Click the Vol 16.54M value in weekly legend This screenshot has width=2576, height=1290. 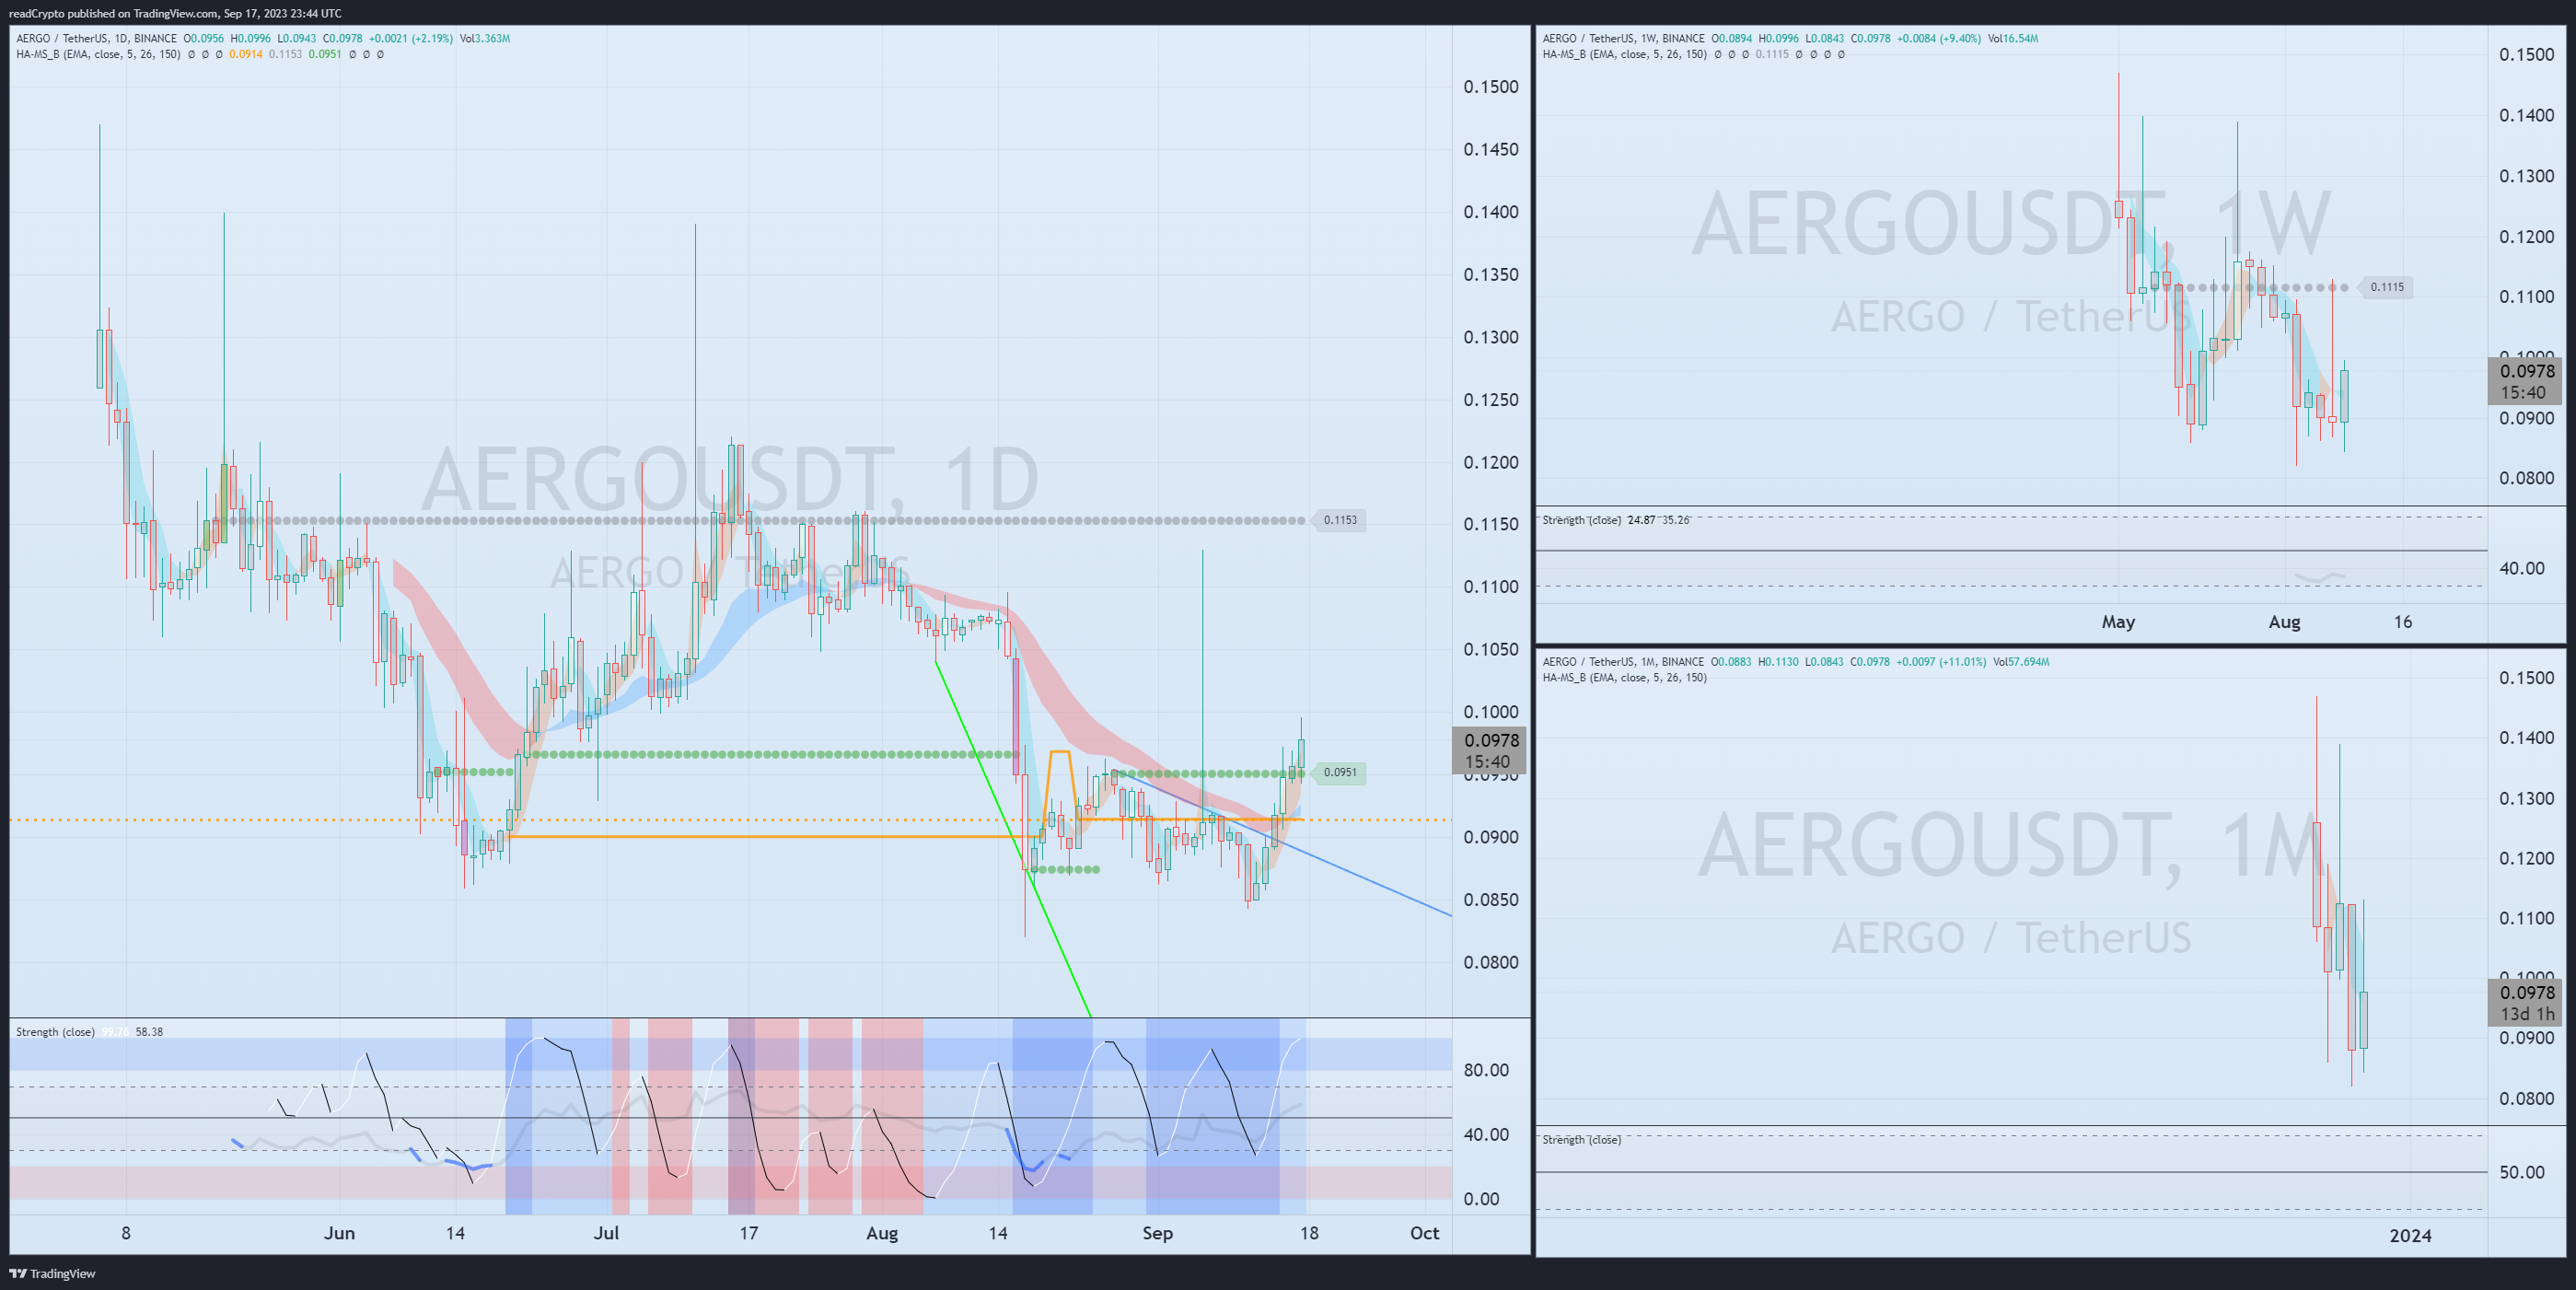tap(2012, 38)
